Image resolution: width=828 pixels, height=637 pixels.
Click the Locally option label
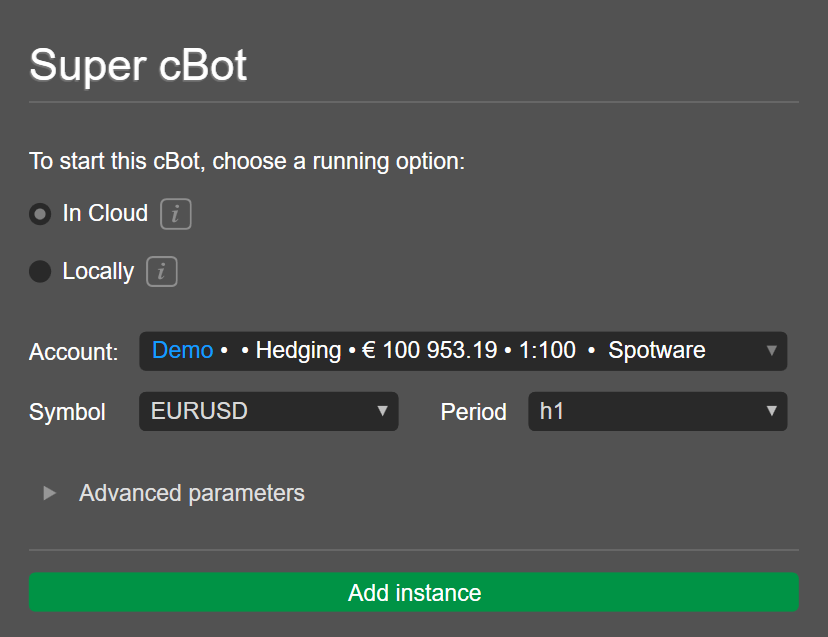click(98, 272)
